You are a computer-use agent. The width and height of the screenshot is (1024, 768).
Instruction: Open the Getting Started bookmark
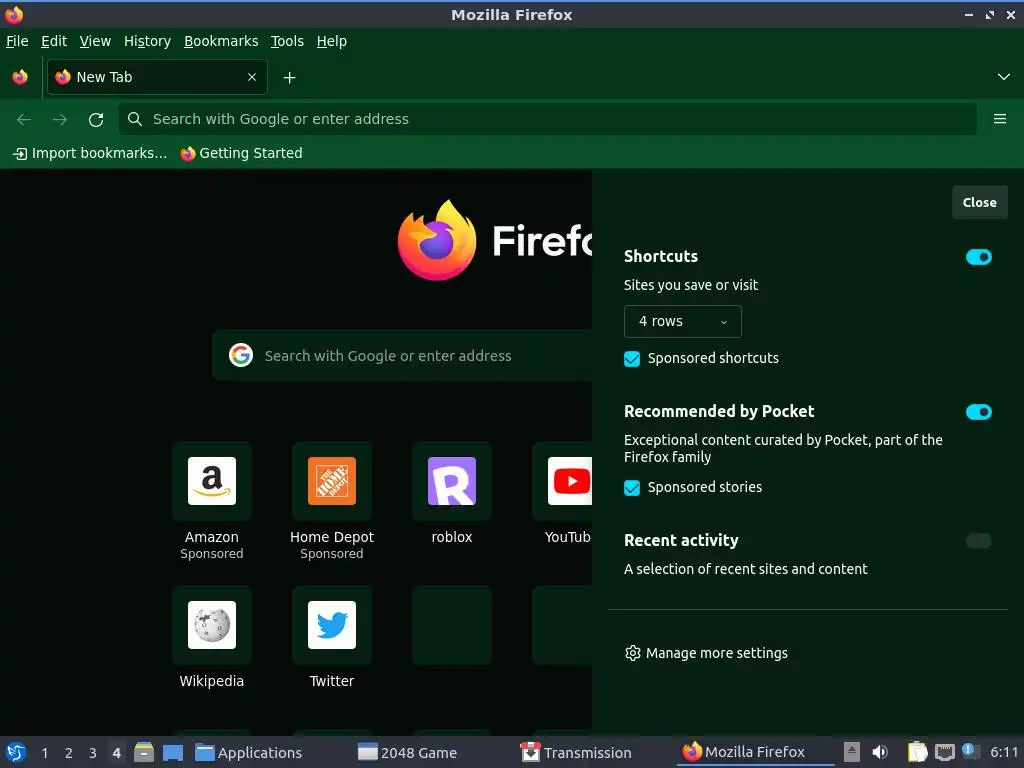[242, 153]
